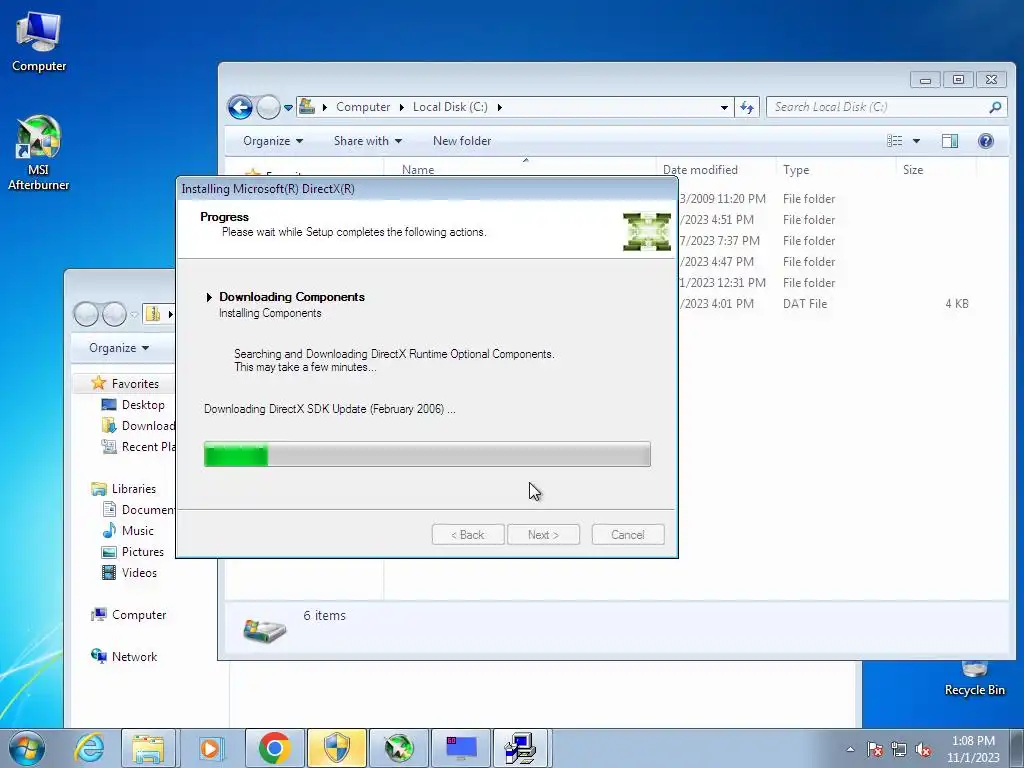Open Google Chrome from taskbar
Image resolution: width=1024 pixels, height=768 pixels.
pyautogui.click(x=274, y=748)
